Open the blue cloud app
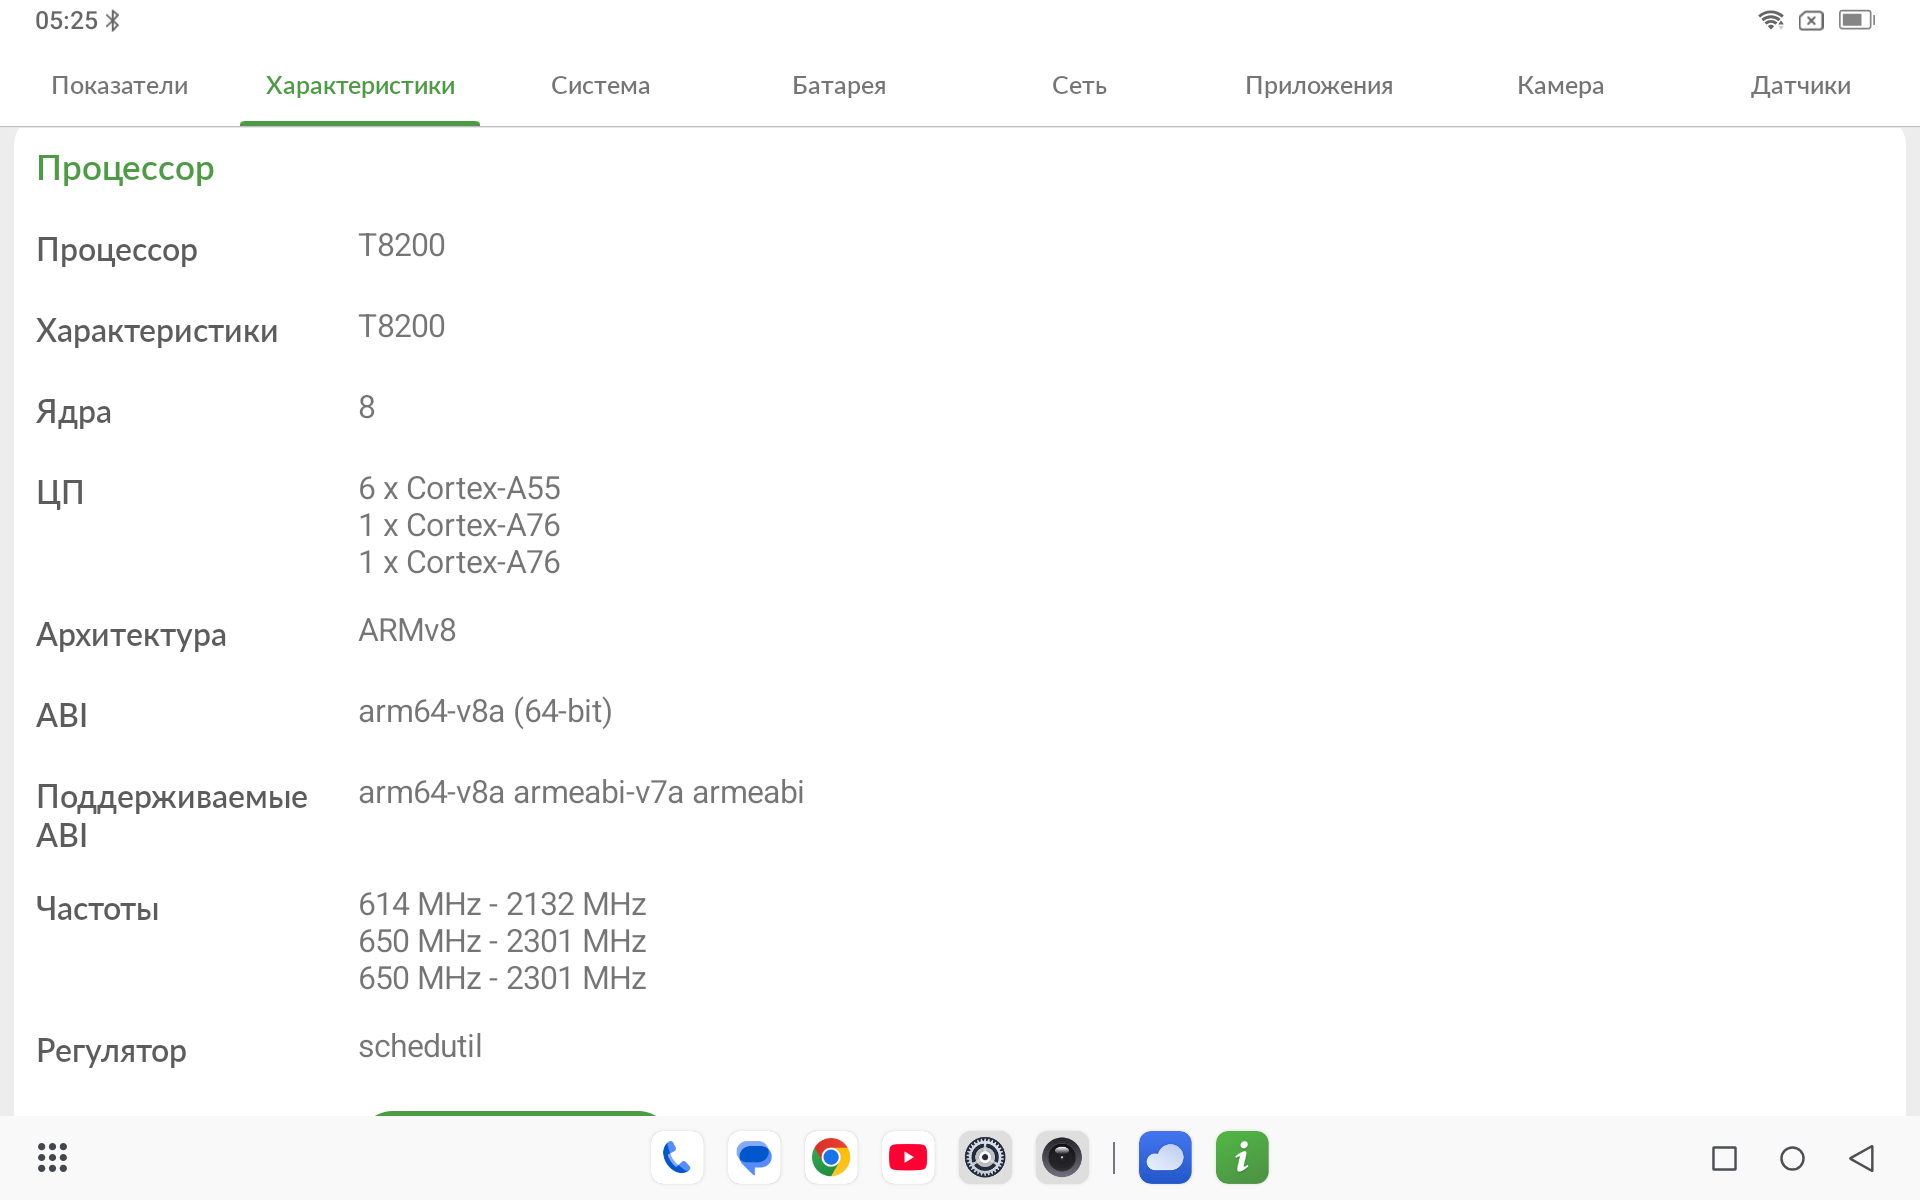 [1165, 1158]
